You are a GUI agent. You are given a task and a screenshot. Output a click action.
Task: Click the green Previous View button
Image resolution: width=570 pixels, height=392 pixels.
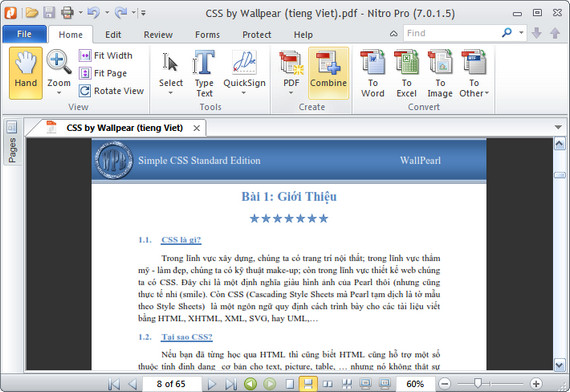pyautogui.click(x=250, y=384)
